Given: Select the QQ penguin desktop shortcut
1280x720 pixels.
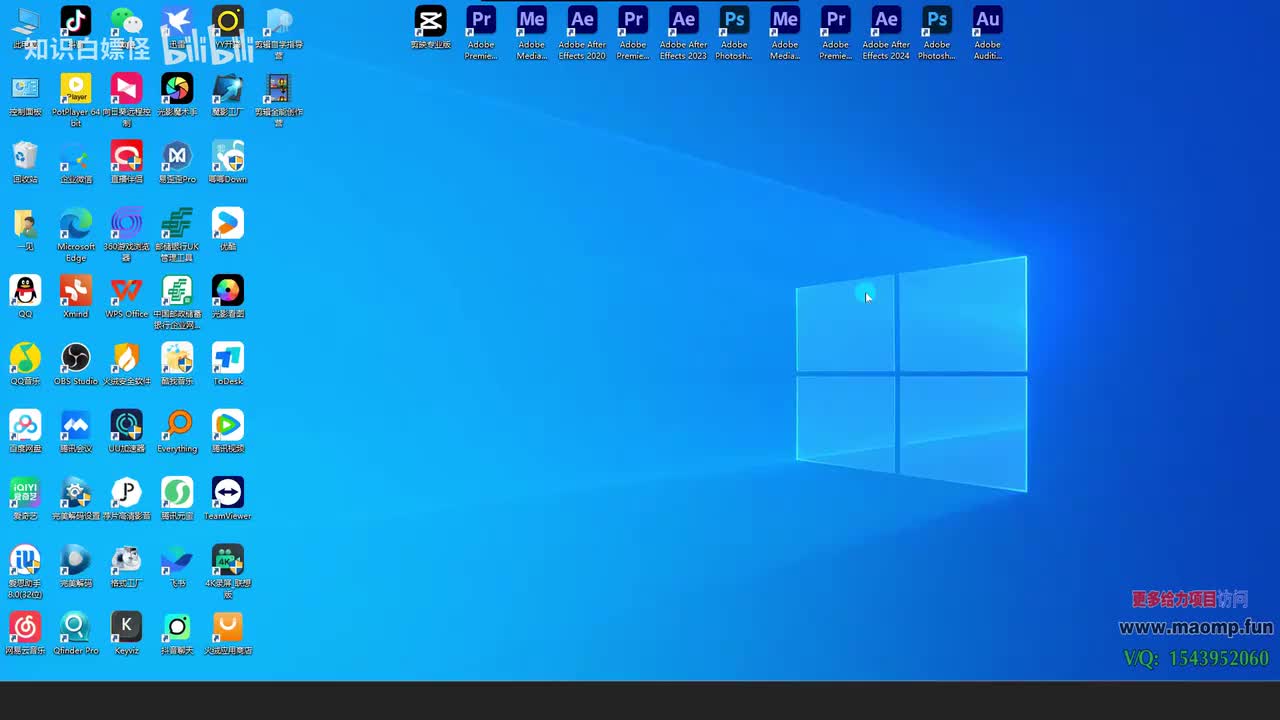Looking at the screenshot, I should coord(25,291).
